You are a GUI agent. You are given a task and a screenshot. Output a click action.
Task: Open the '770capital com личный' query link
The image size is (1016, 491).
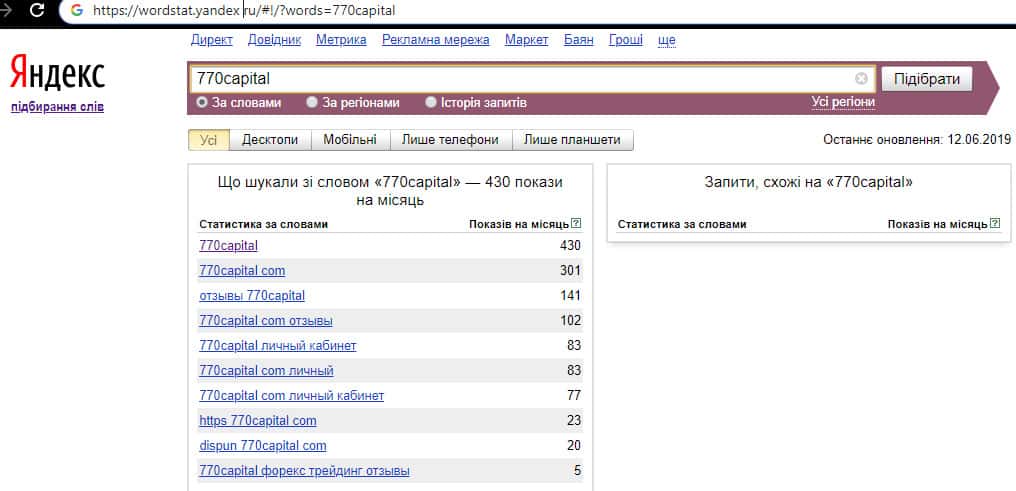pyautogui.click(x=267, y=371)
